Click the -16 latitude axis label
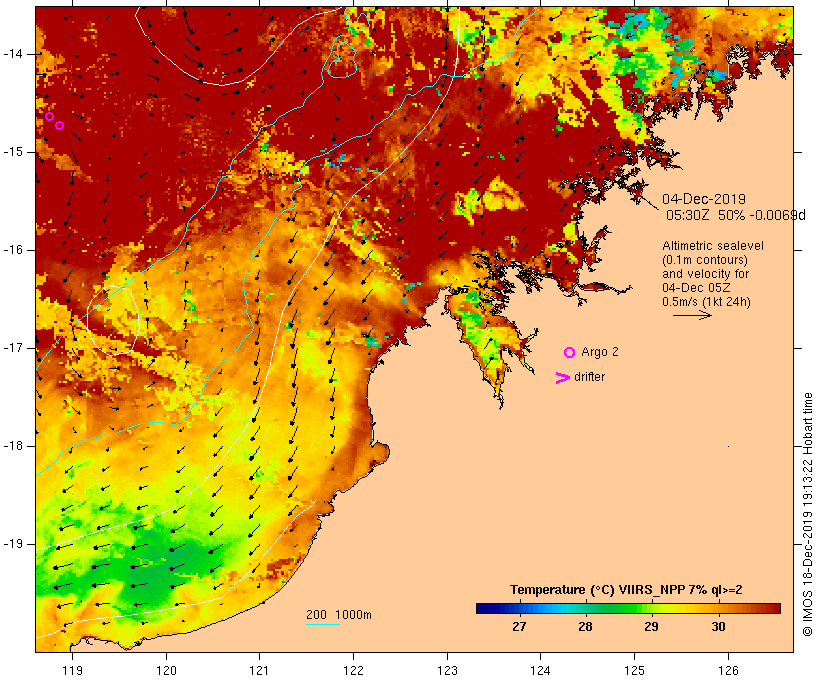The image size is (820, 680). pyautogui.click(x=12, y=250)
